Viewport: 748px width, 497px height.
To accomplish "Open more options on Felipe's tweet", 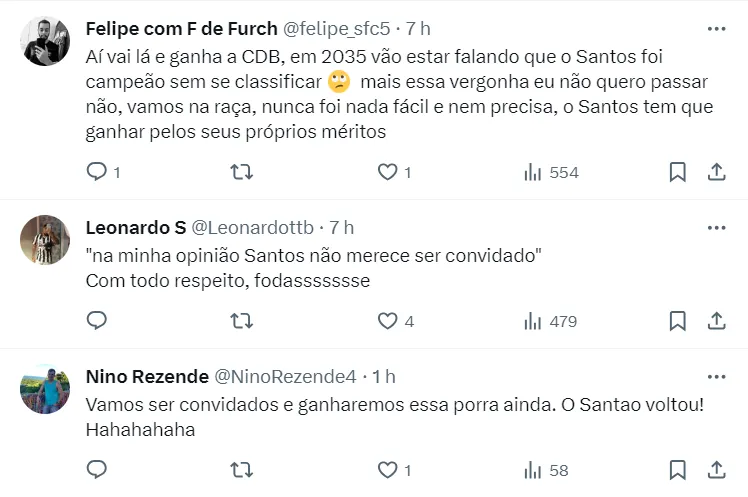I will (x=716, y=28).
